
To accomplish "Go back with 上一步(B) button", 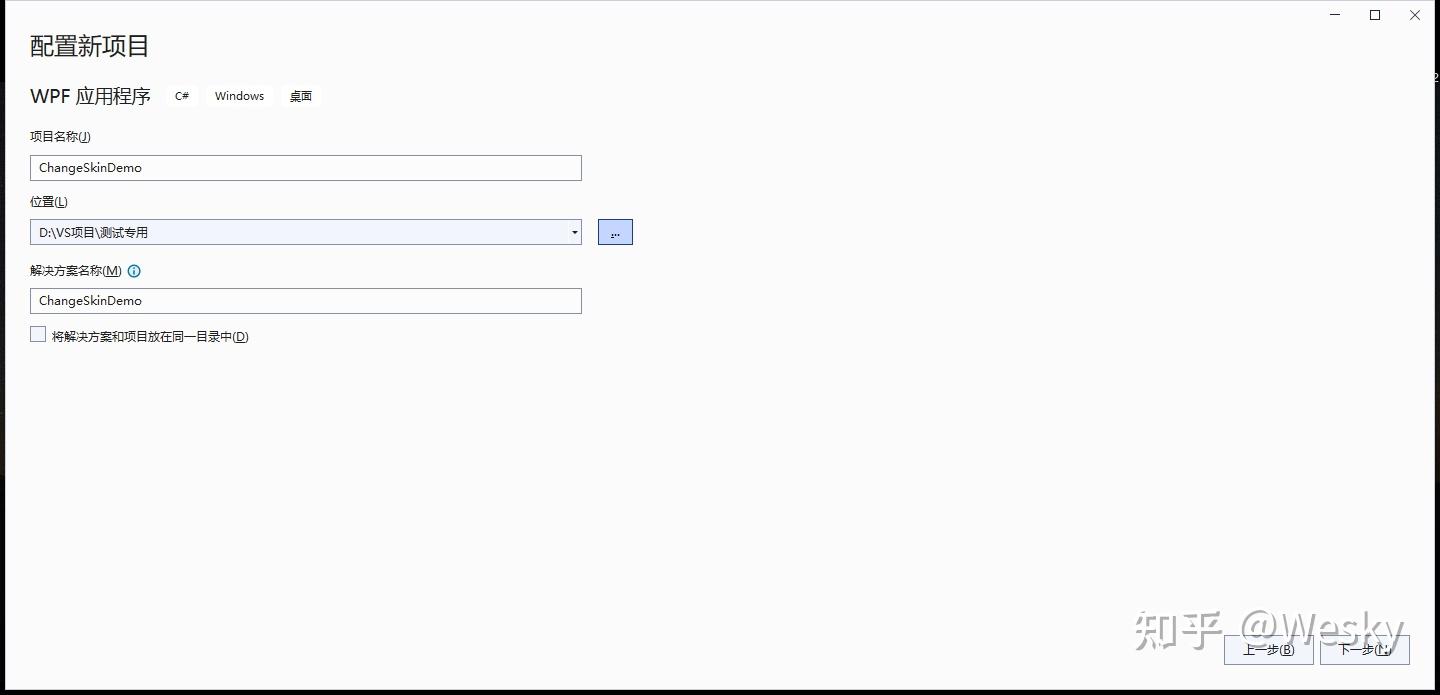I will tap(1269, 650).
